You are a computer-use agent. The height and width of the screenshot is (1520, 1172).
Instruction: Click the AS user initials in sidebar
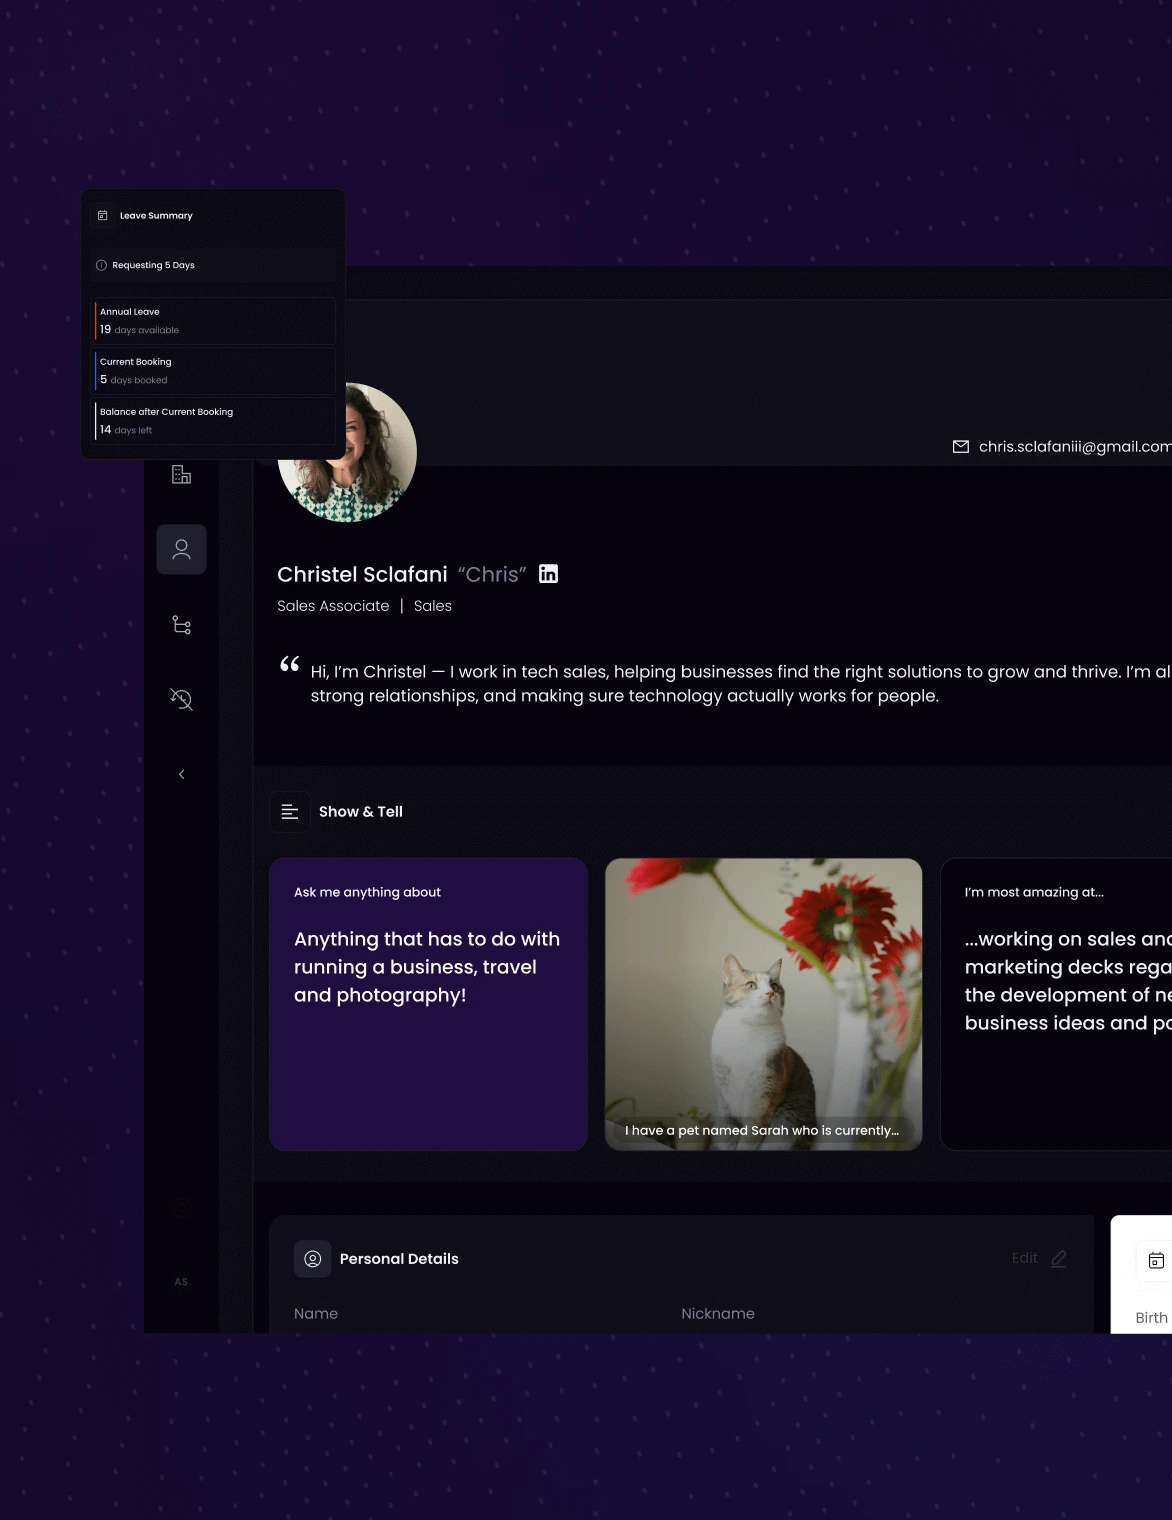[181, 1282]
